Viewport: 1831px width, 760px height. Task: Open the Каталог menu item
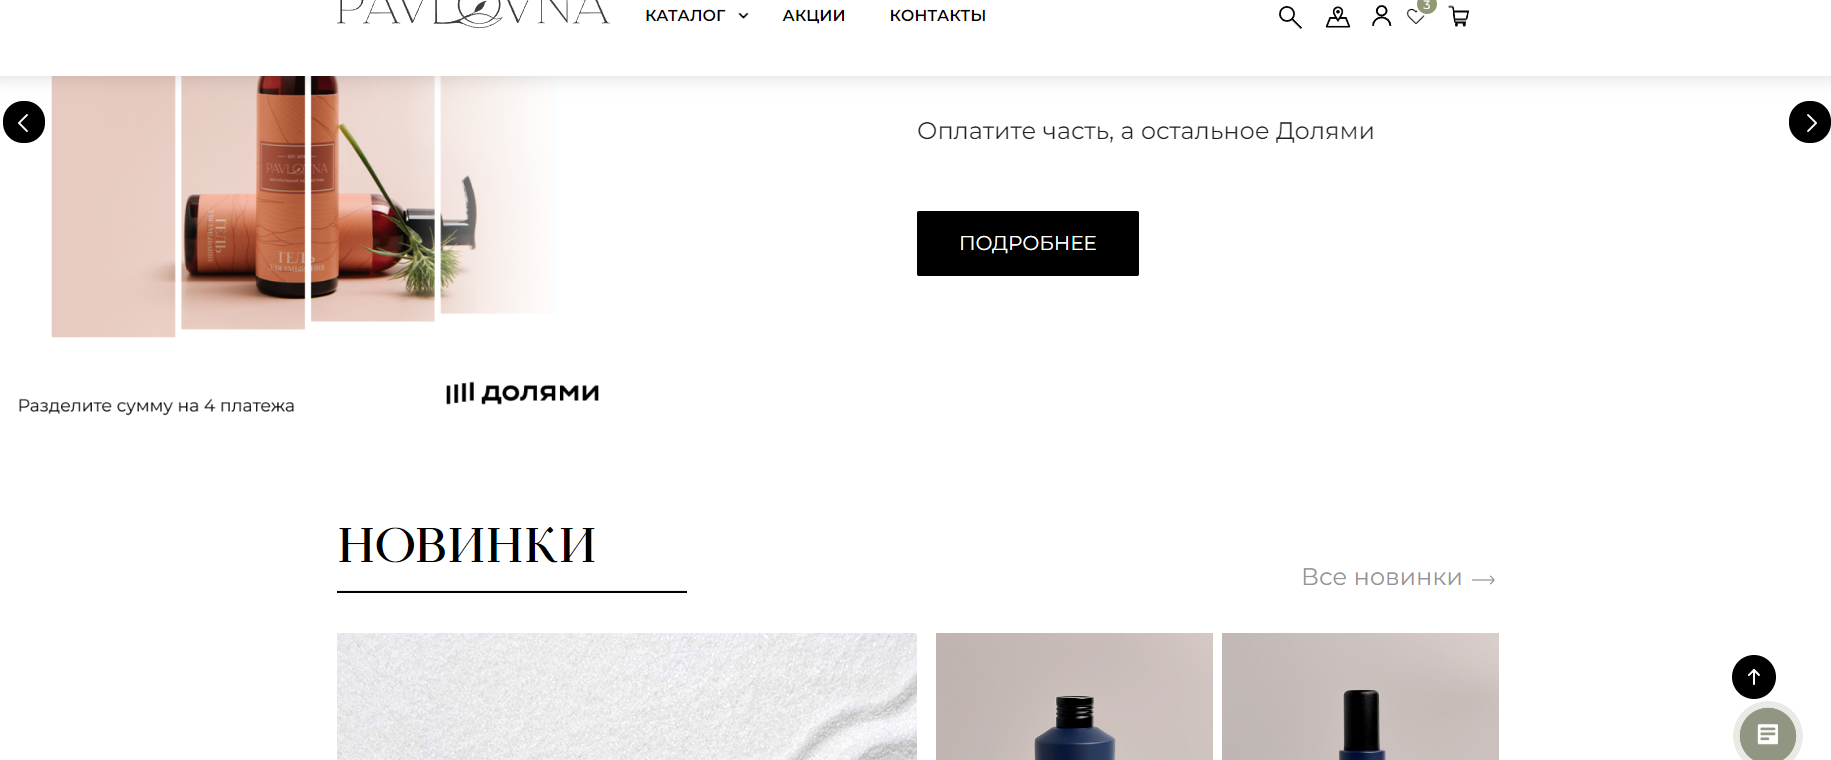[685, 16]
